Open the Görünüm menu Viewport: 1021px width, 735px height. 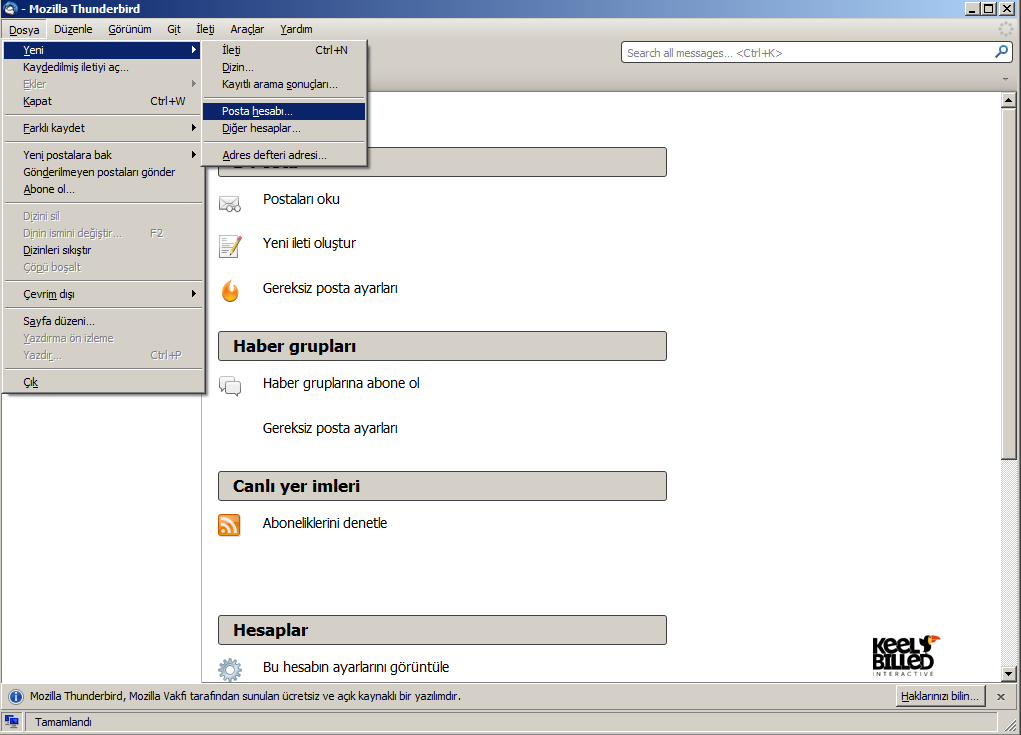(x=130, y=29)
